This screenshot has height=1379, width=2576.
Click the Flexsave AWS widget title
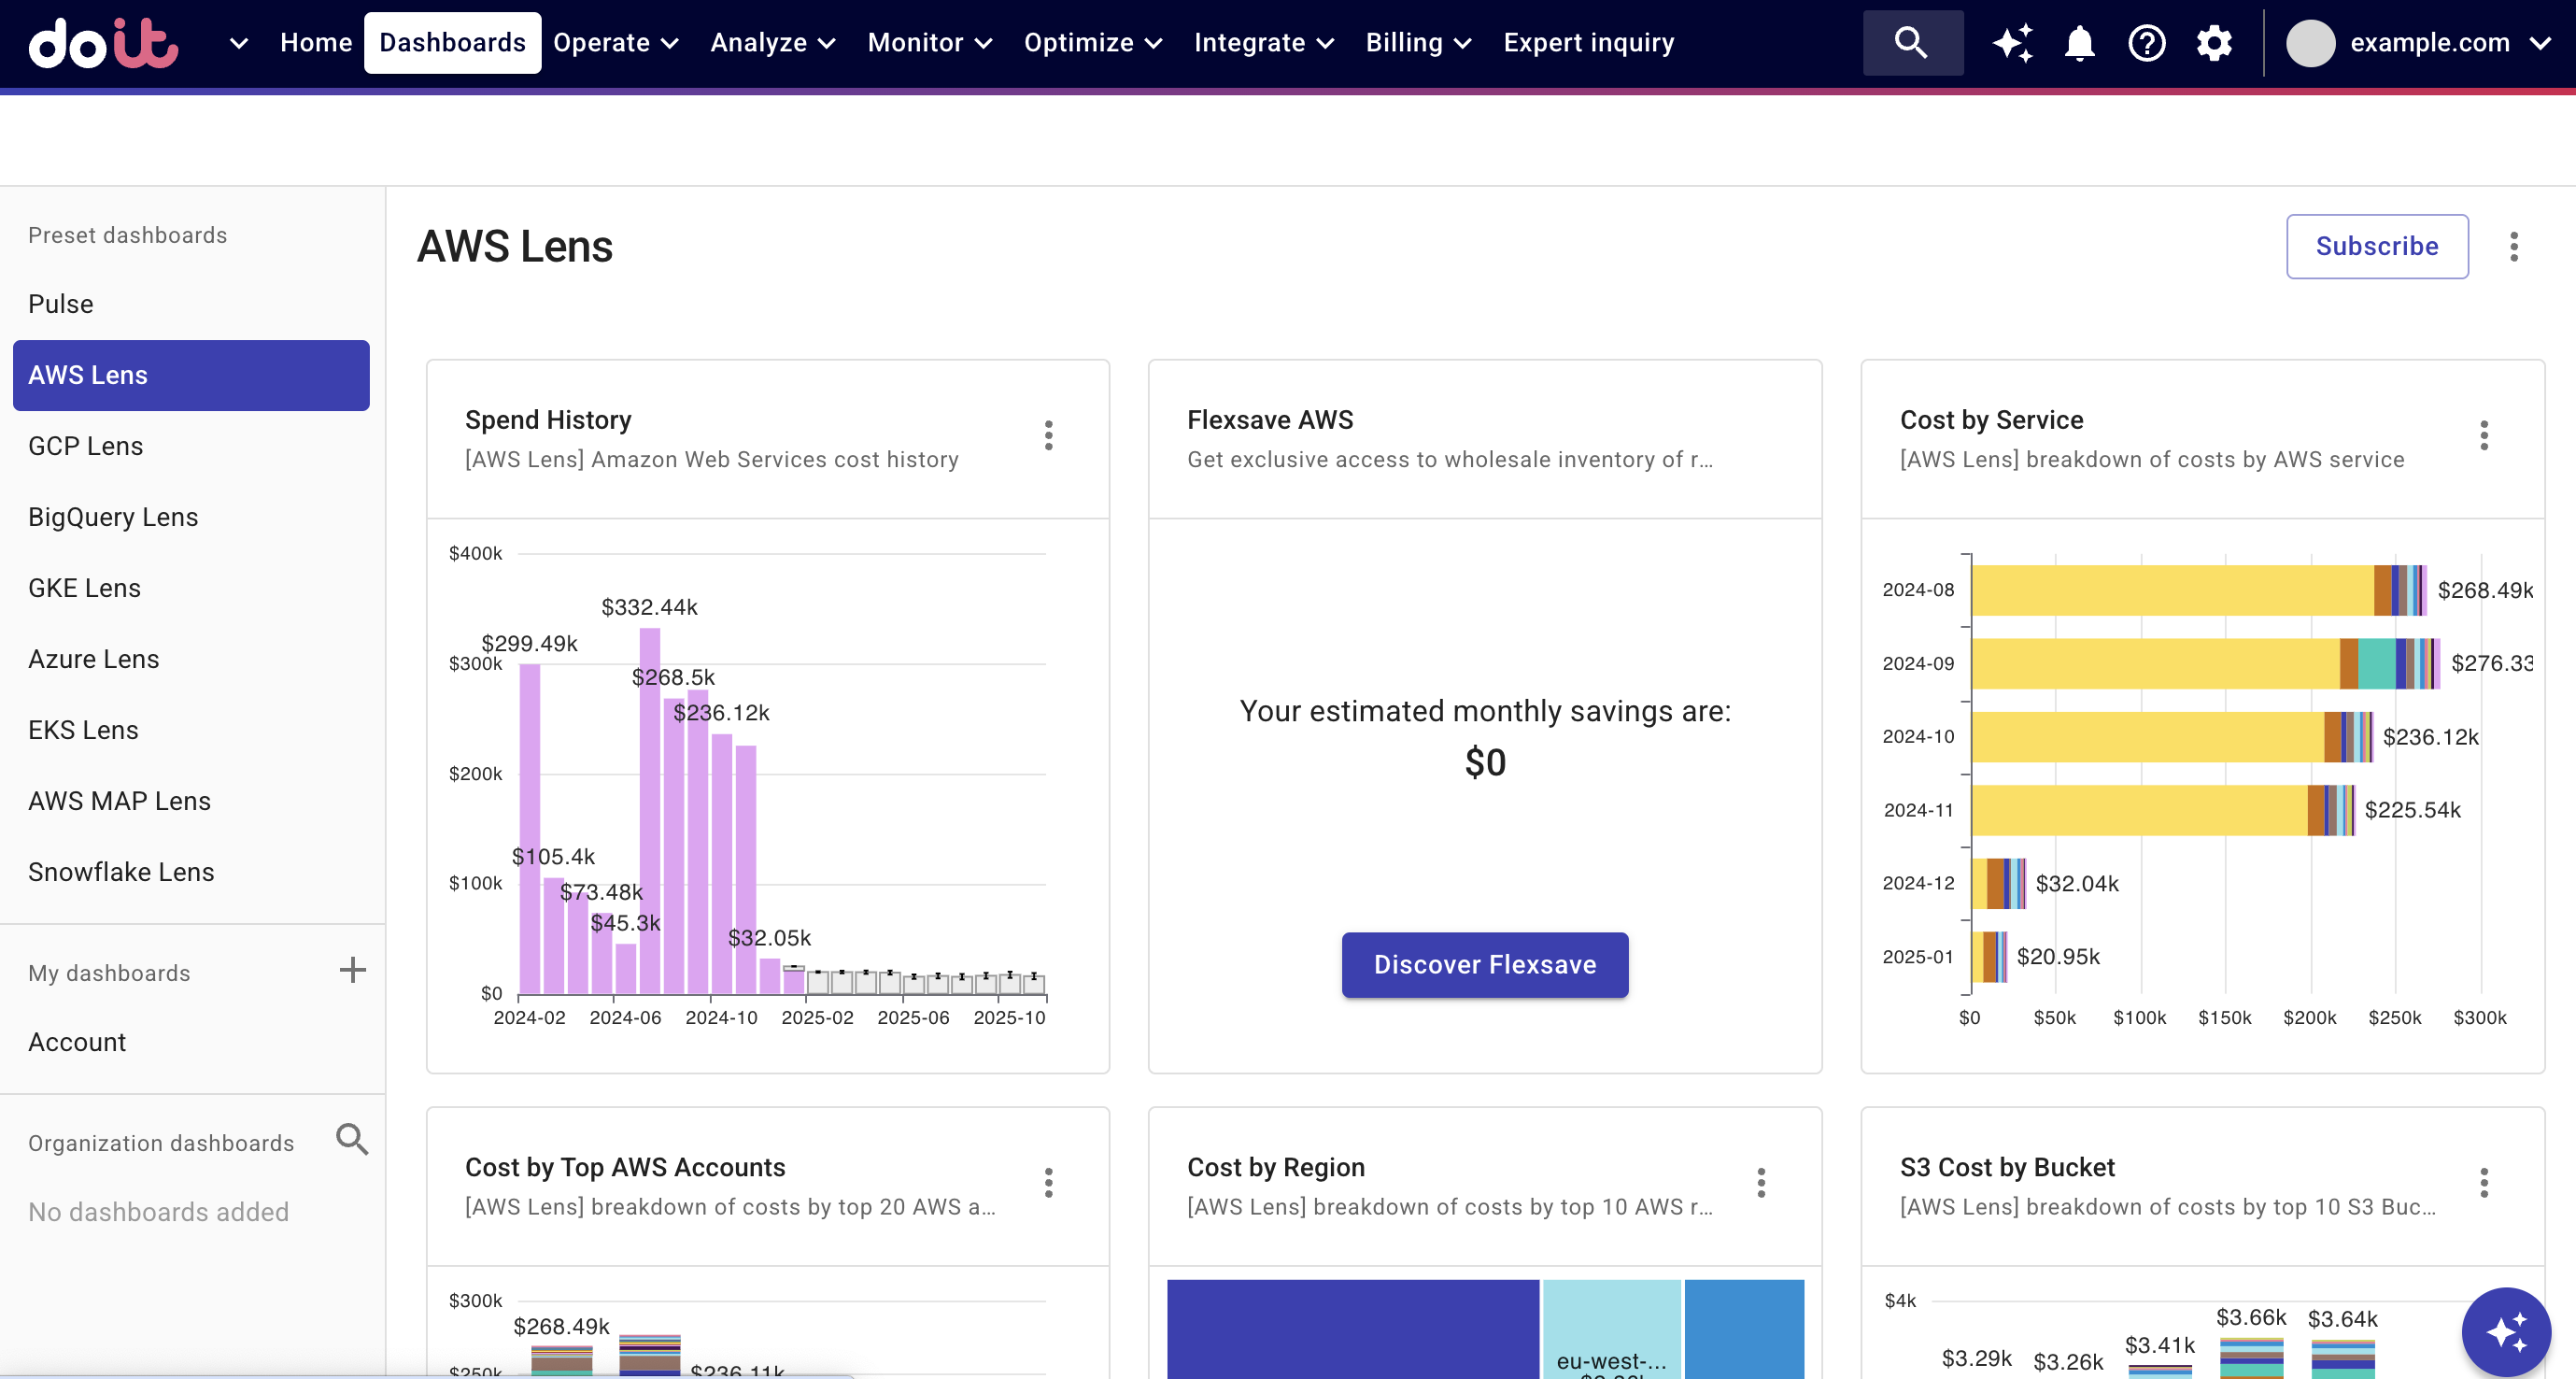click(x=1270, y=420)
